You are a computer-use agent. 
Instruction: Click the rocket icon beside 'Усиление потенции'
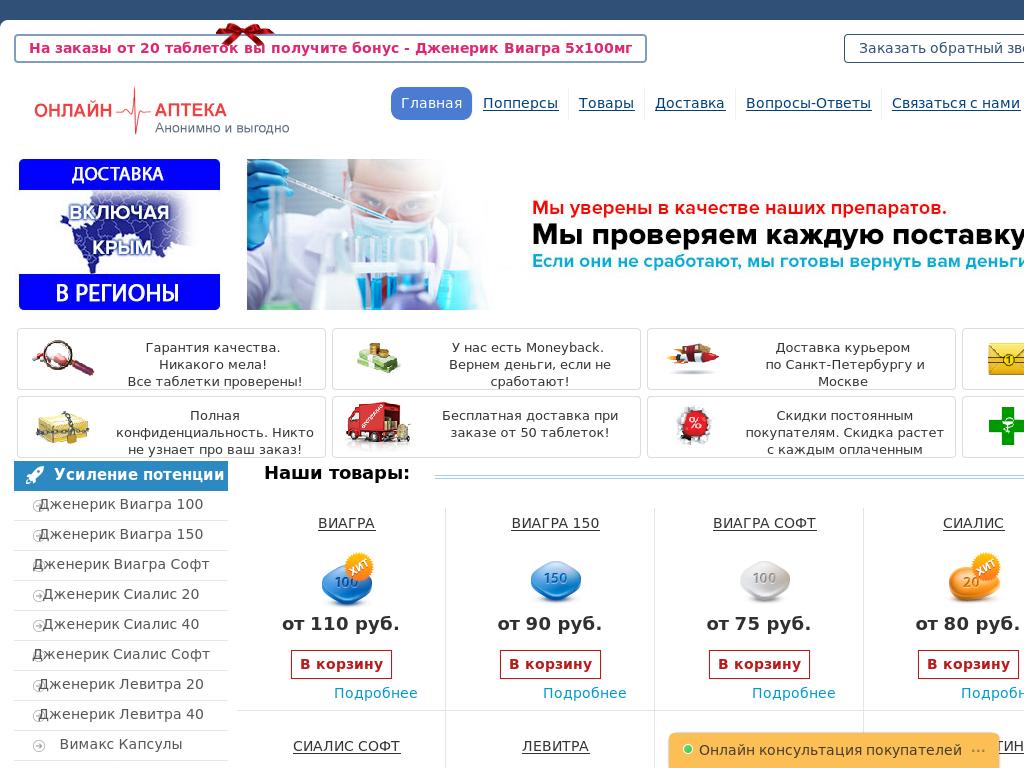pos(35,476)
